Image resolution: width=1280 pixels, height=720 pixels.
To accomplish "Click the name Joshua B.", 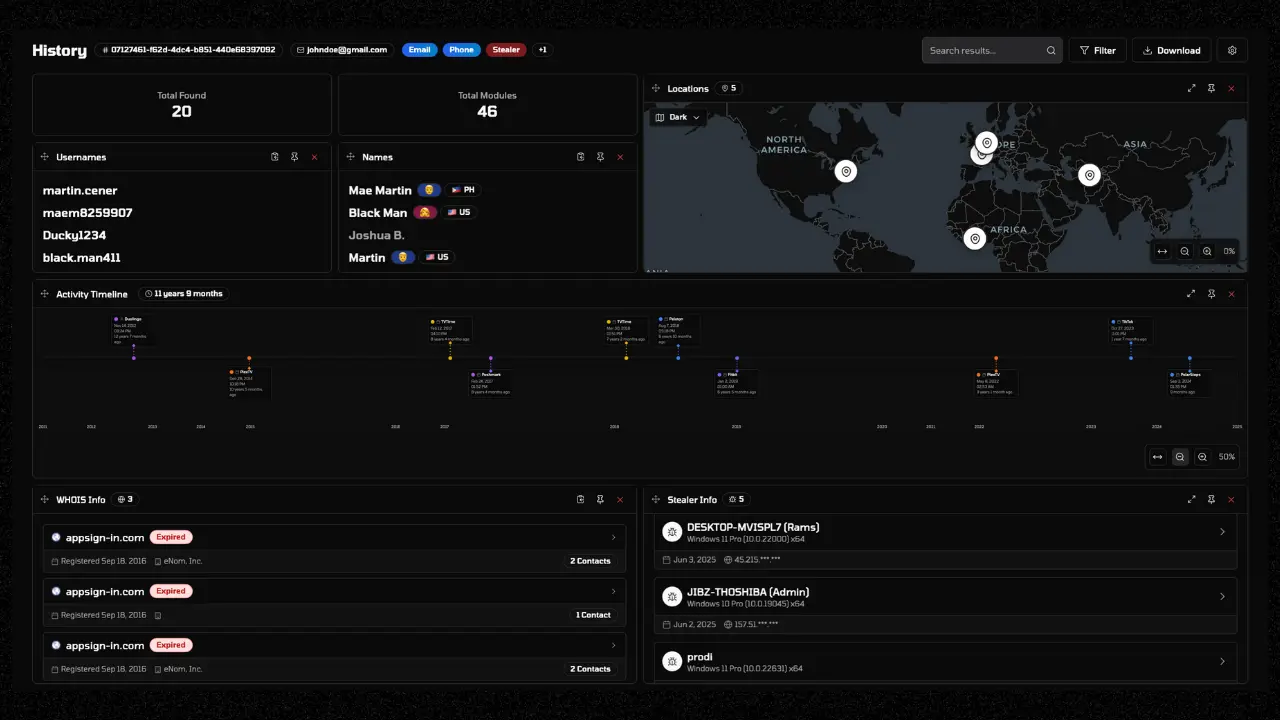I will point(376,235).
